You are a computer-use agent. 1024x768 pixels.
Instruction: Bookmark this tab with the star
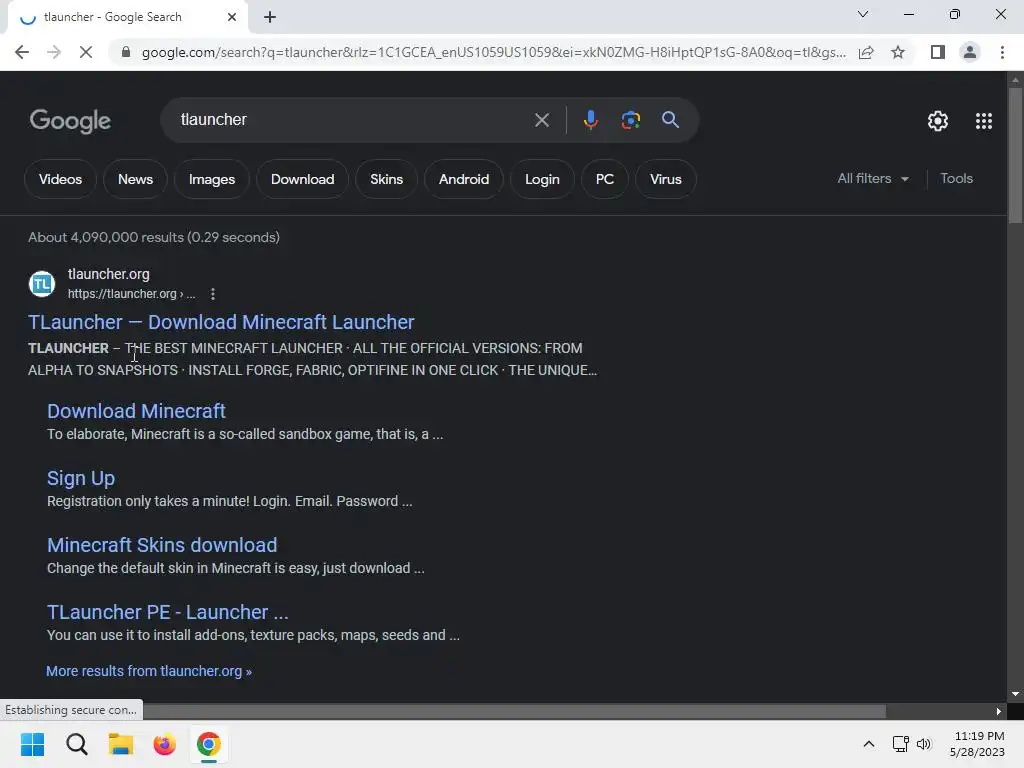coord(898,52)
